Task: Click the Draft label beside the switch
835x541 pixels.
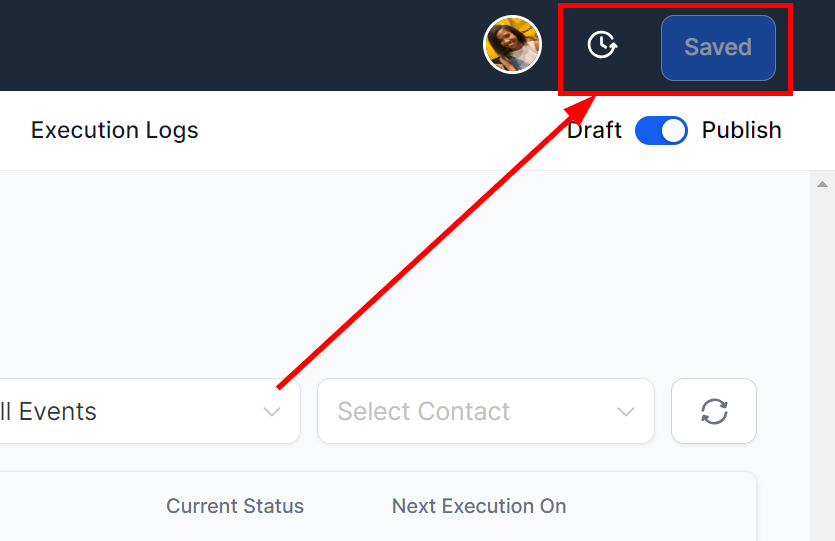Action: coord(594,130)
